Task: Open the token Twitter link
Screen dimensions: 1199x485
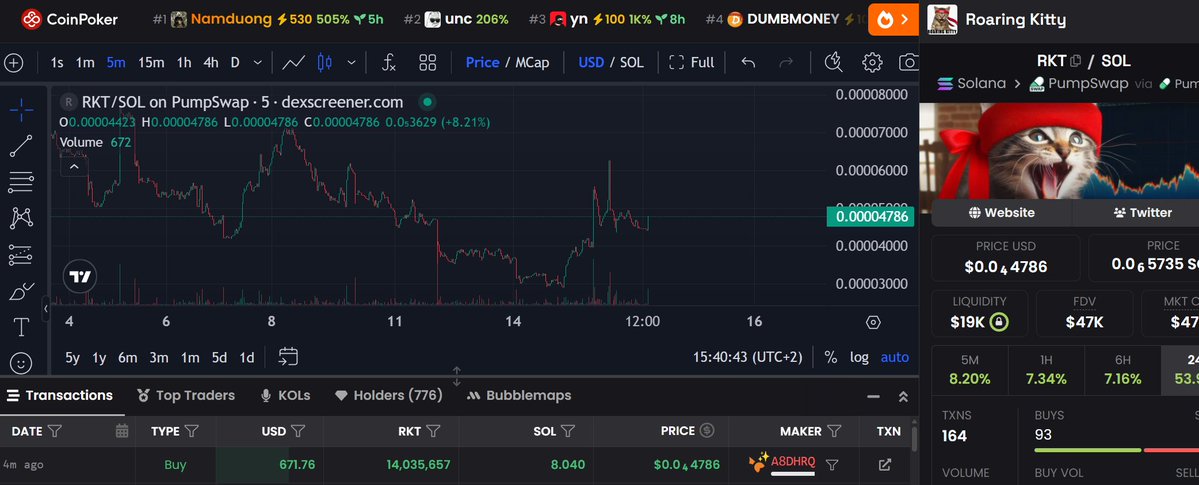Action: (x=1142, y=213)
